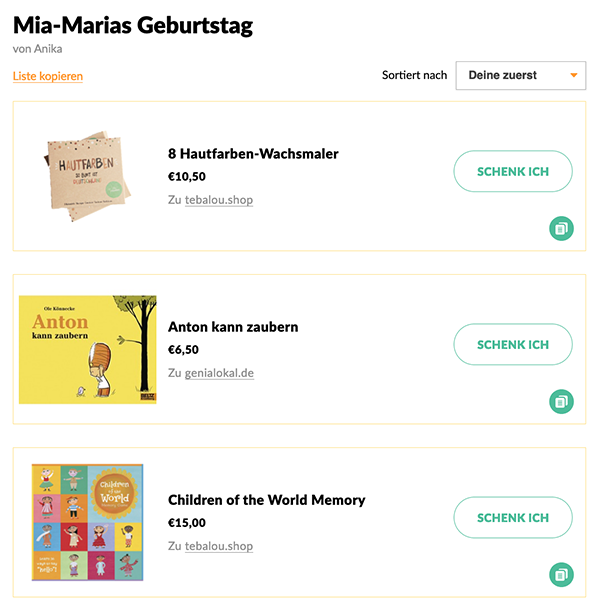The height and width of the screenshot is (614, 600).
Task: Click the 'von Anika' author text
Action: (x=38, y=49)
